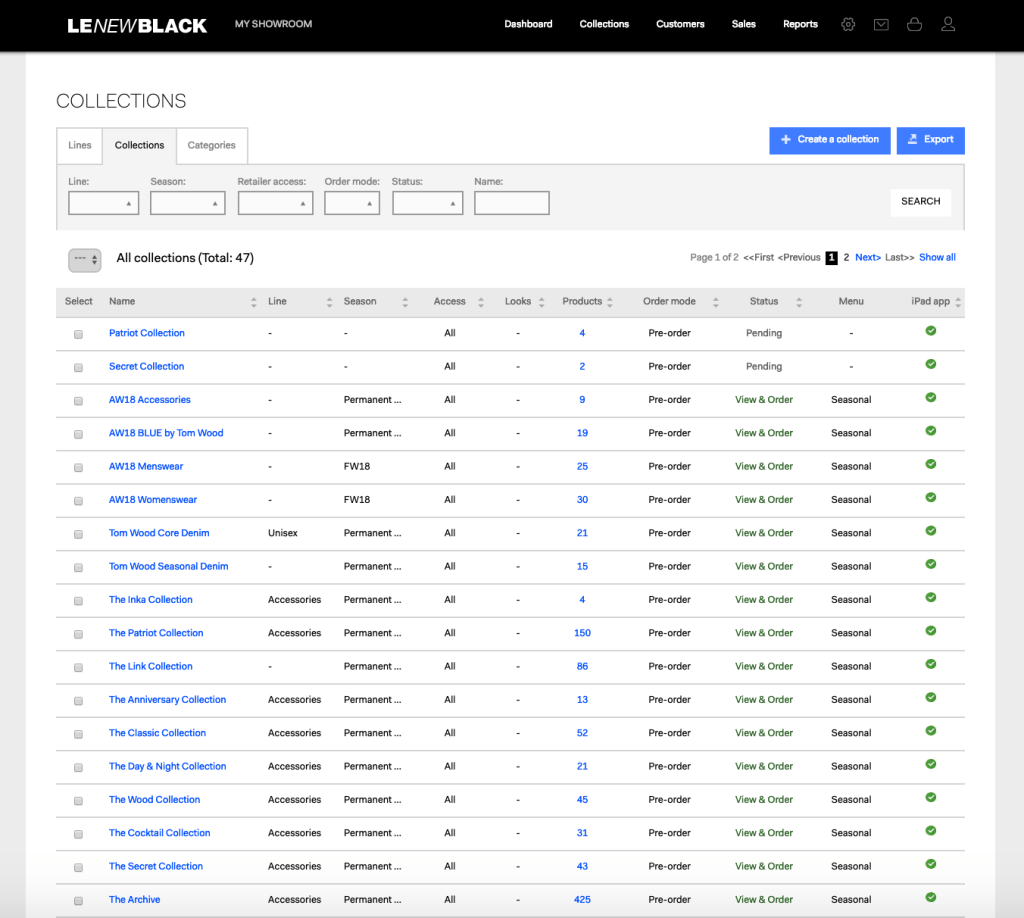The image size is (1024, 918).
Task: Sort table by Name column arrows
Action: click(253, 302)
